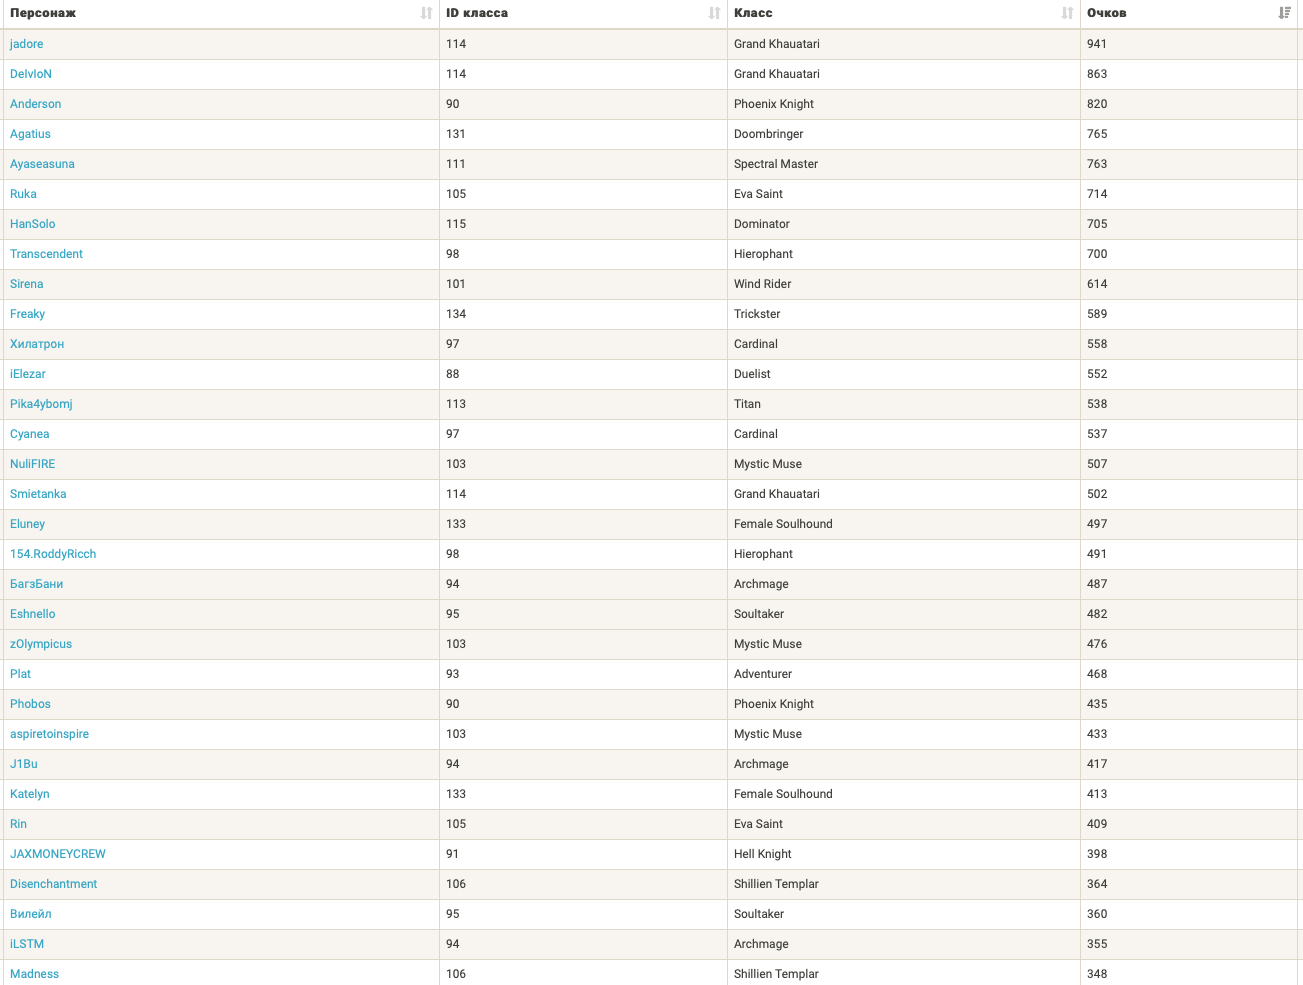The height and width of the screenshot is (985, 1303).
Task: Open jadore character profile link
Action: click(27, 44)
